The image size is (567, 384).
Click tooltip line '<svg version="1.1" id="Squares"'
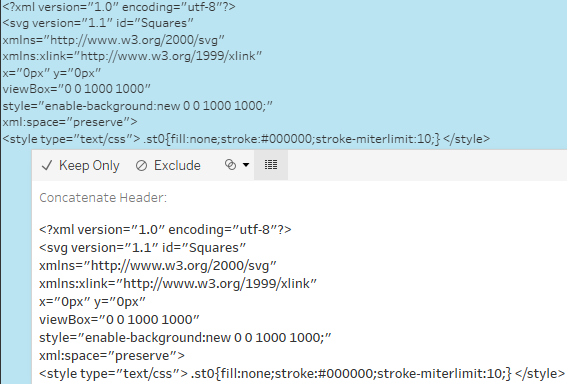pyautogui.click(x=142, y=248)
